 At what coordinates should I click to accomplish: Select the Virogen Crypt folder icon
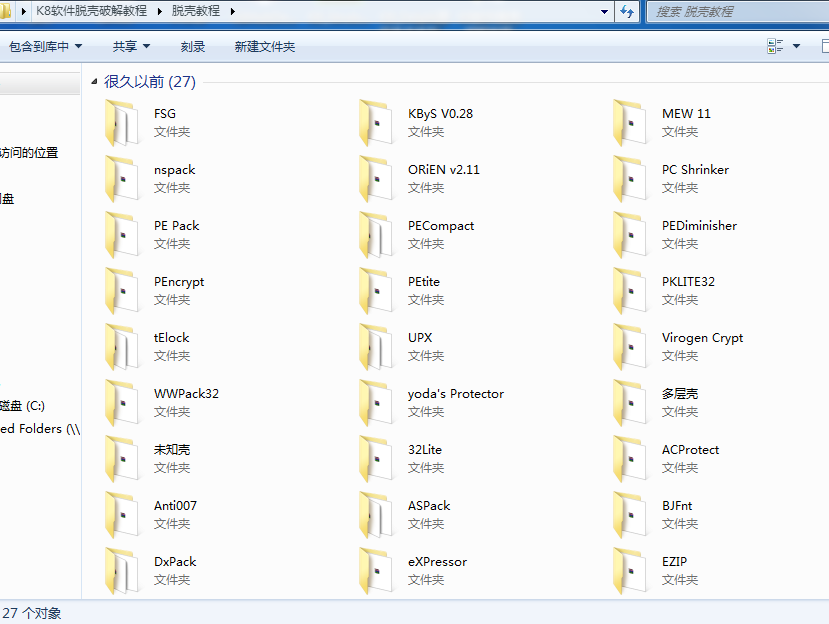tap(630, 347)
